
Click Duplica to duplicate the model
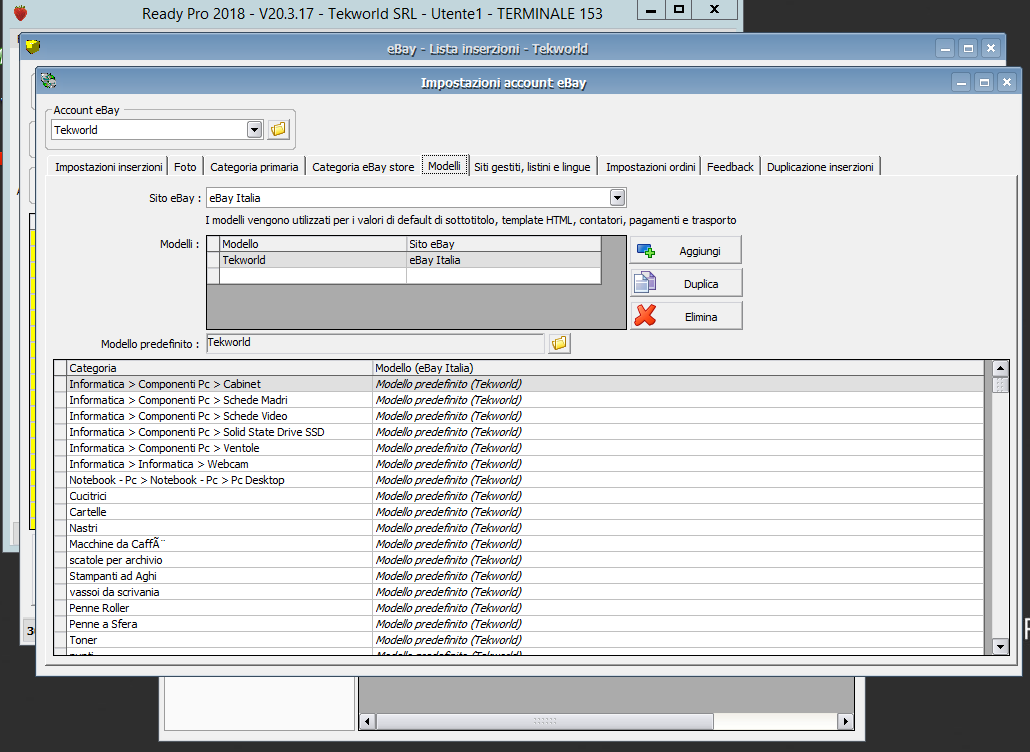686,284
